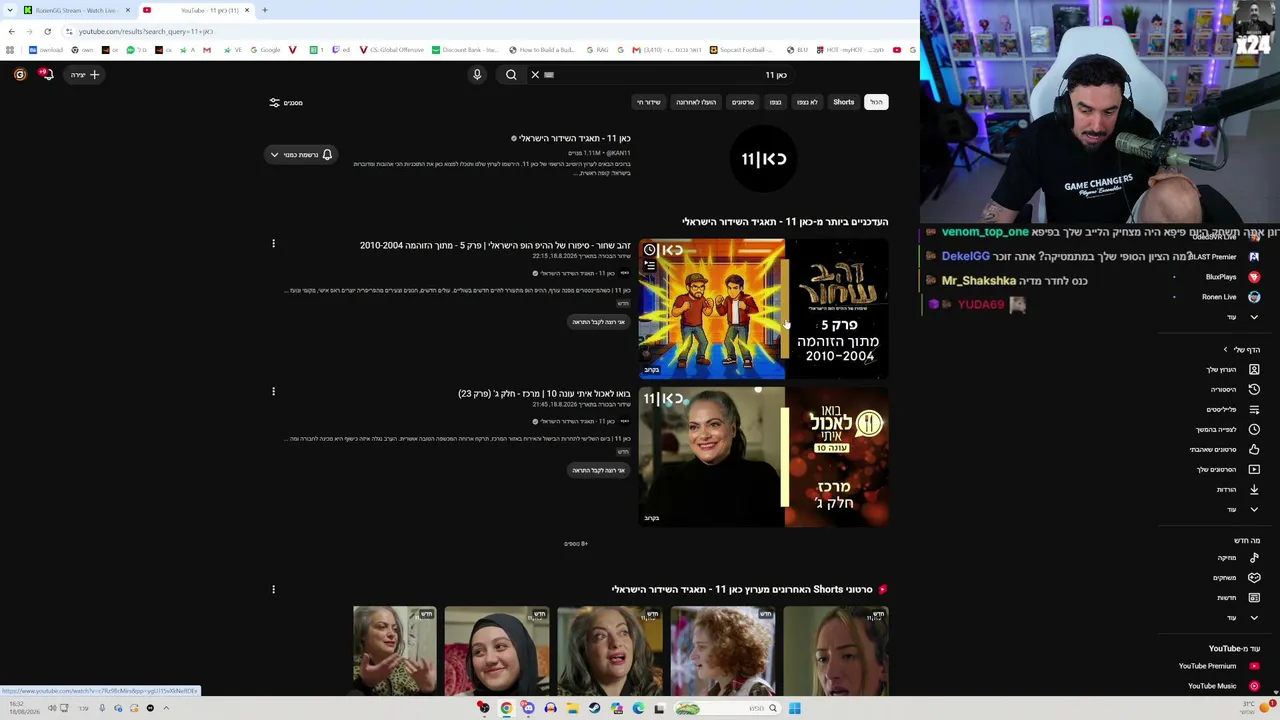Select the 'נצפו' (Watched) chip
Viewport: 1280px width, 720px height.
[x=775, y=102]
